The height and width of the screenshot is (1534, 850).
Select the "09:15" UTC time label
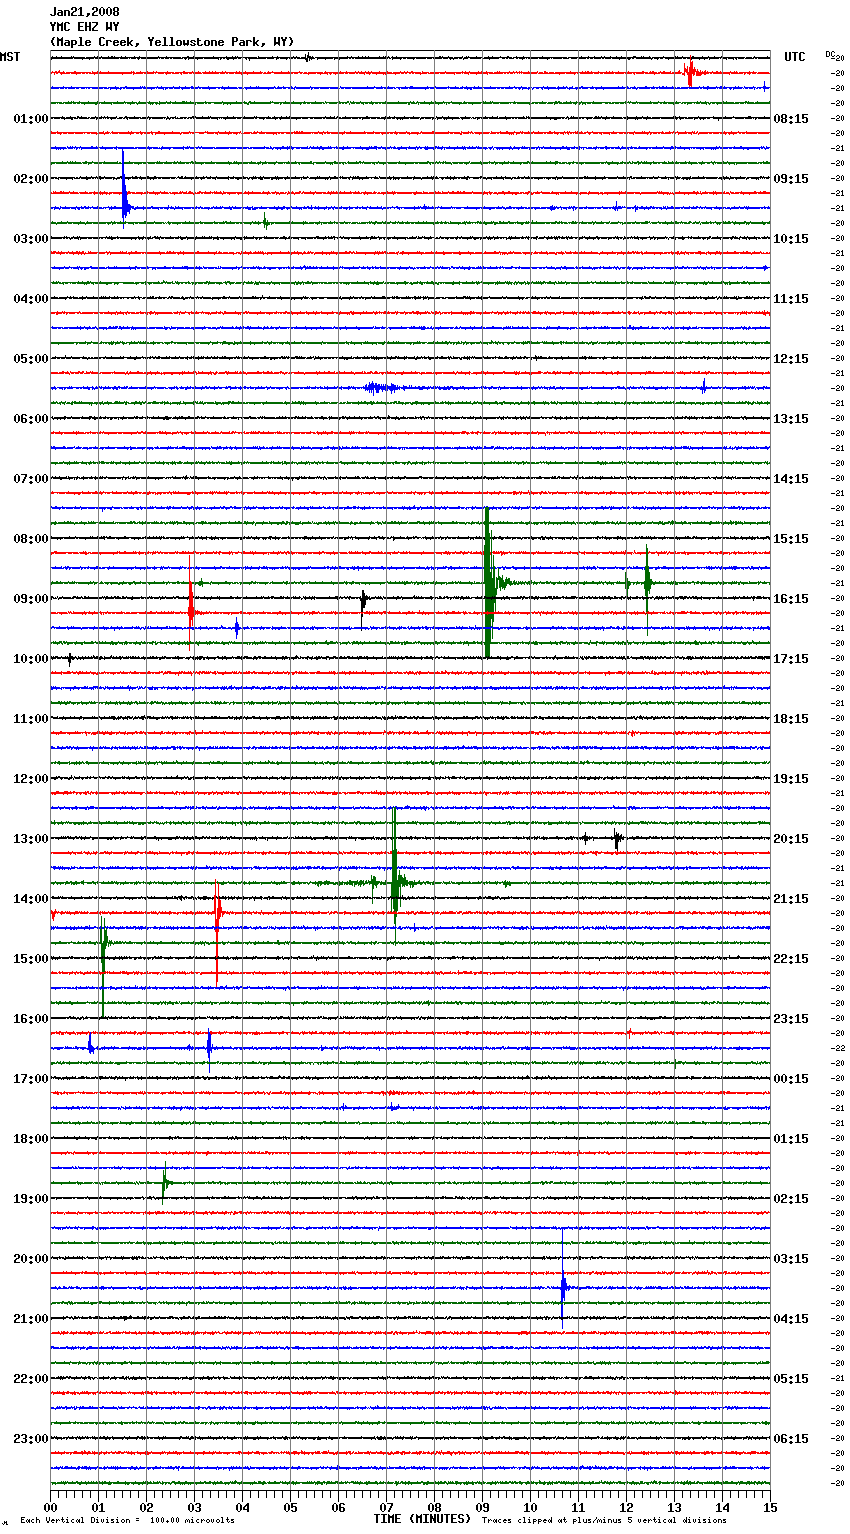pyautogui.click(x=791, y=179)
